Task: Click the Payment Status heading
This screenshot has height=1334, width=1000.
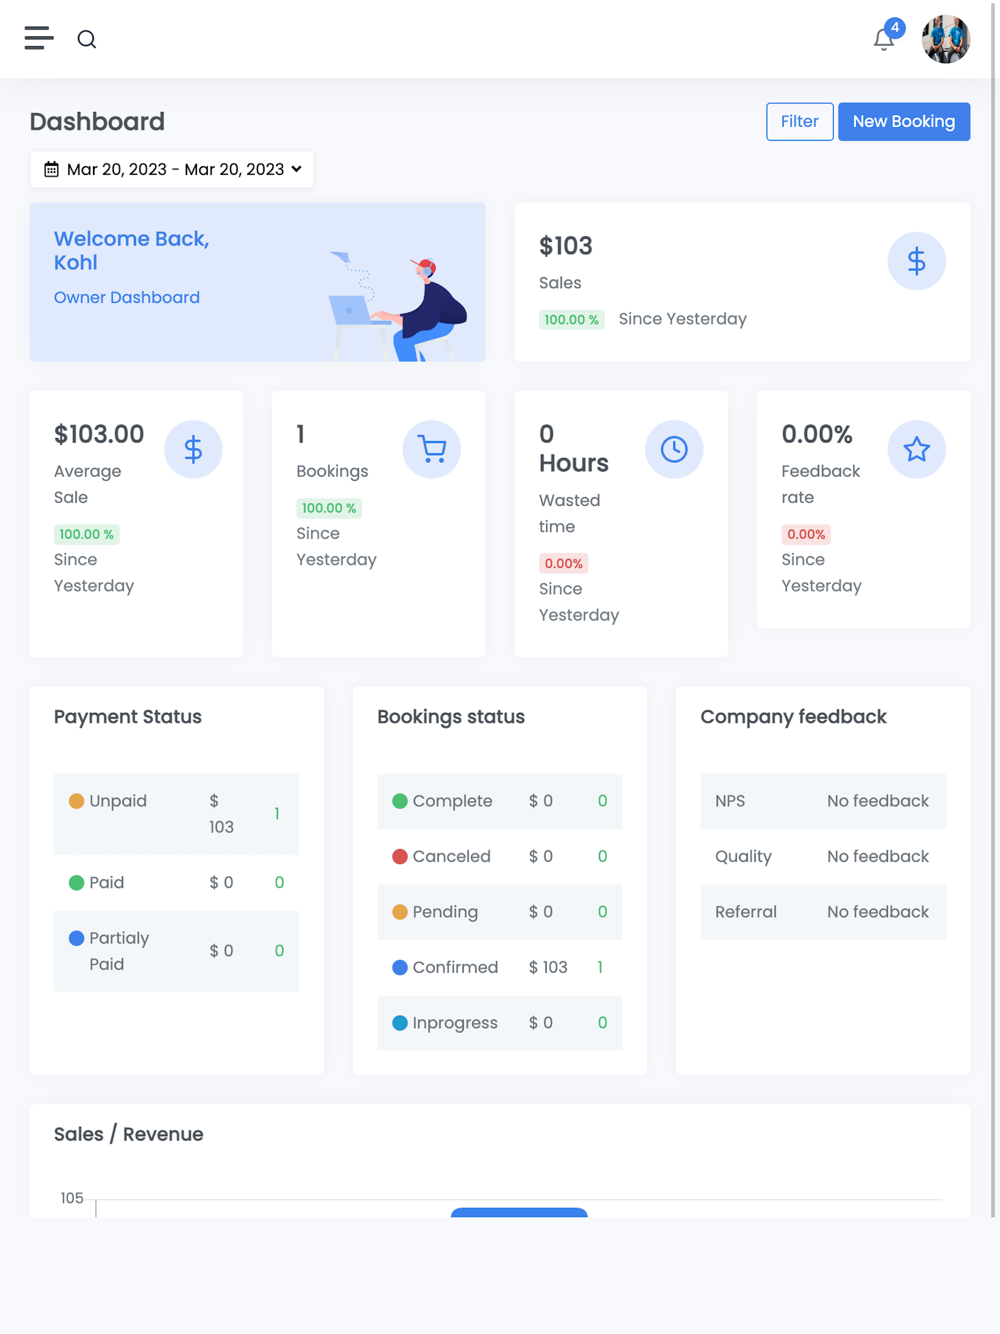Action: 128,717
